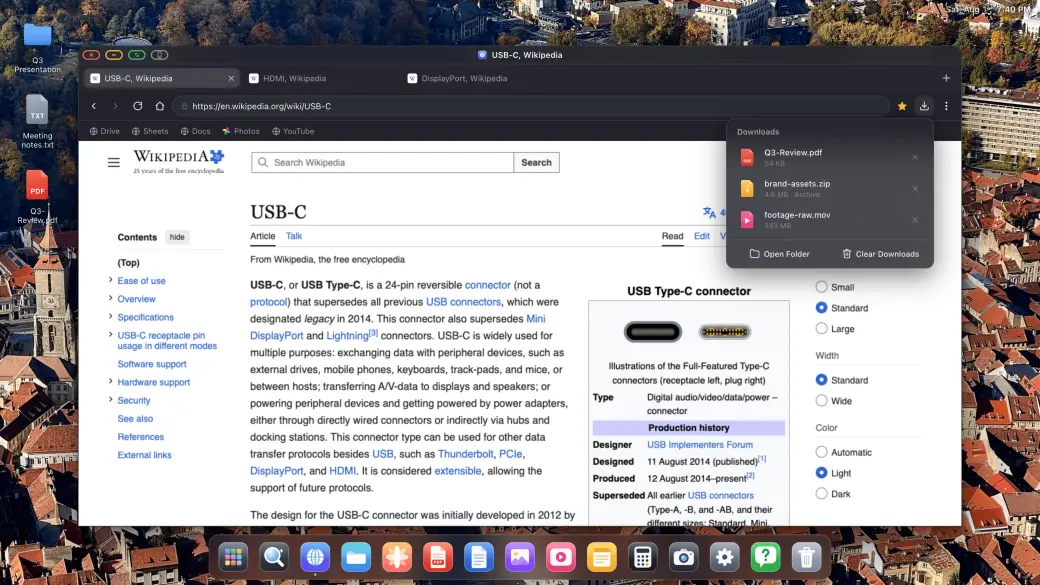Open the downloads toolbar icon
The image size is (1040, 585).
(x=924, y=106)
